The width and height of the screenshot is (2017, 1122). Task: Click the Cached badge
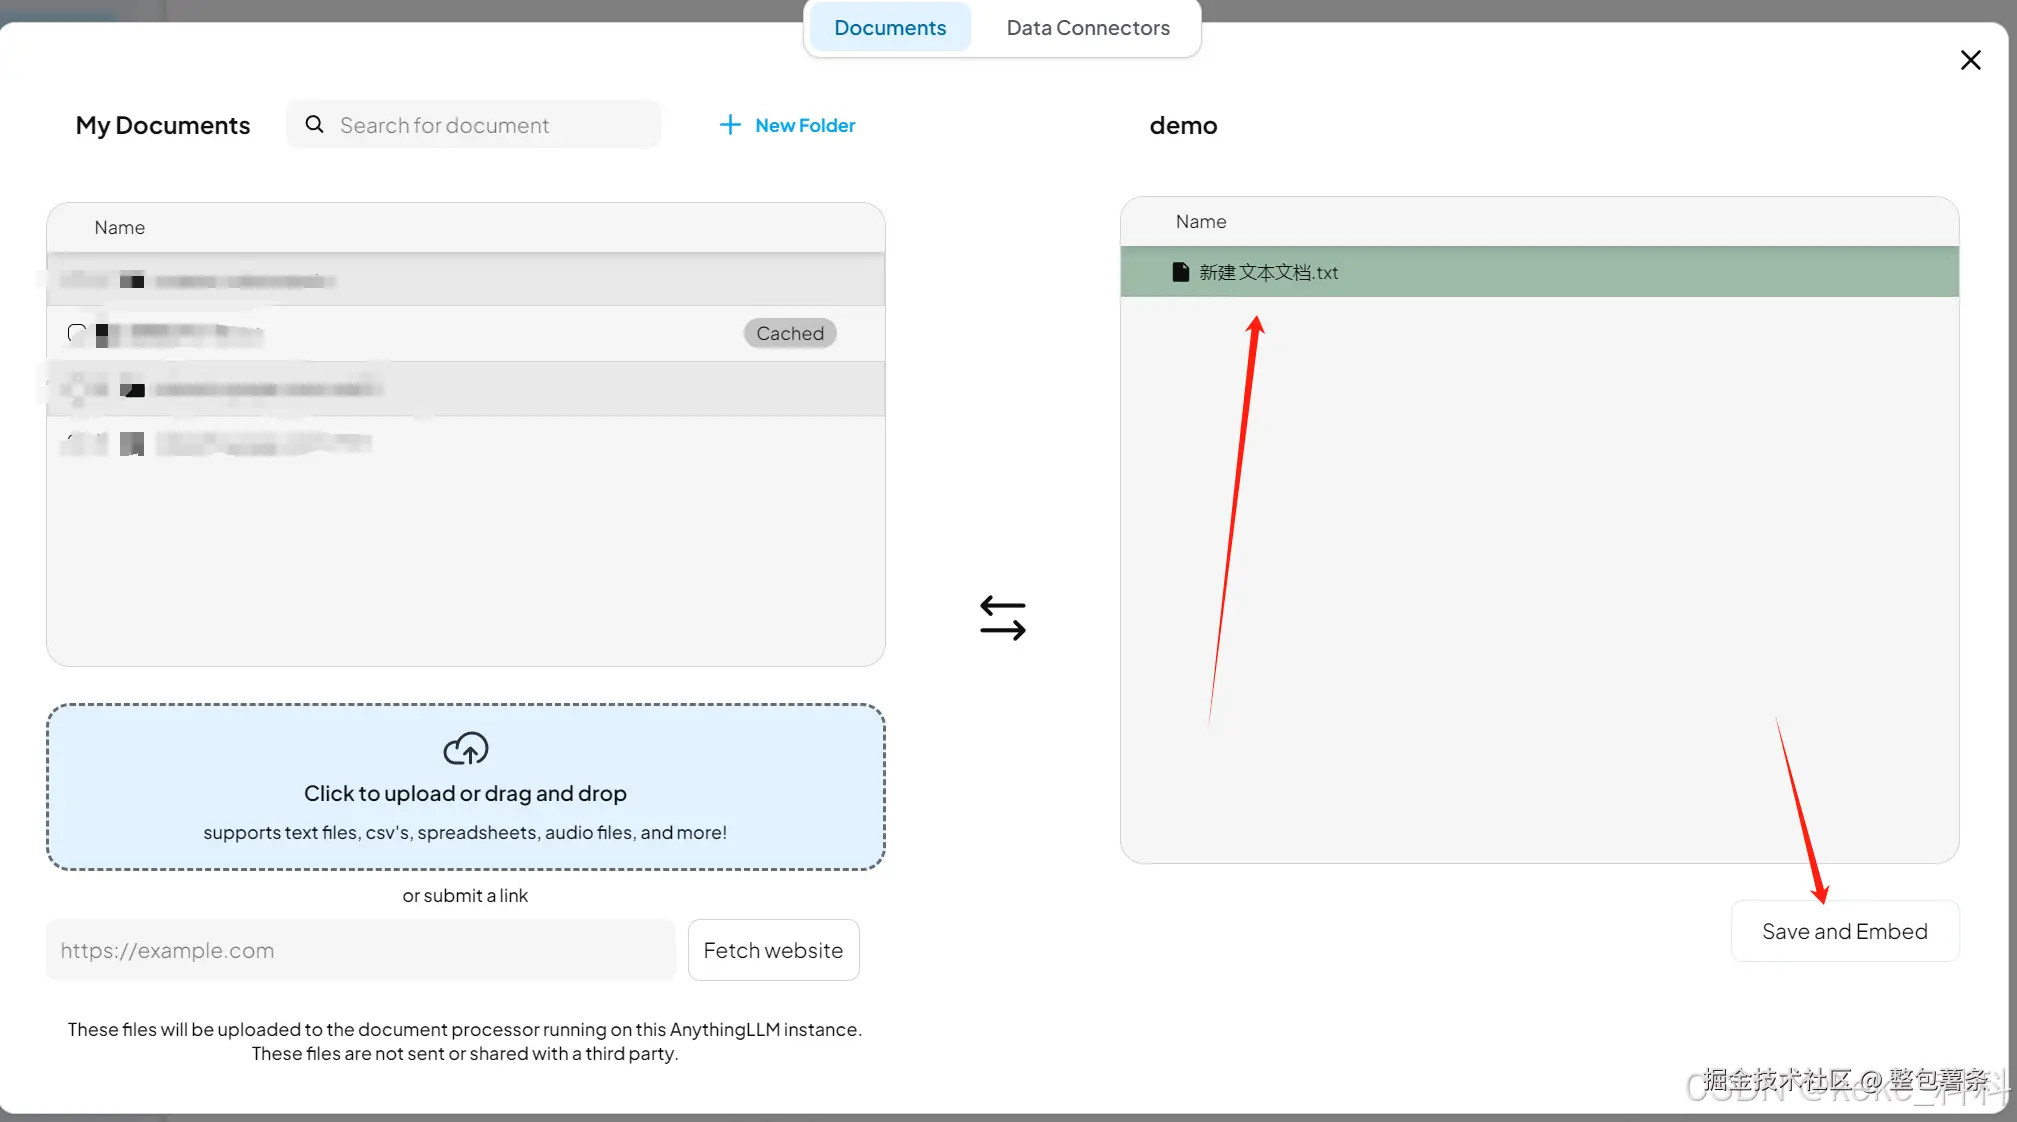tap(789, 333)
